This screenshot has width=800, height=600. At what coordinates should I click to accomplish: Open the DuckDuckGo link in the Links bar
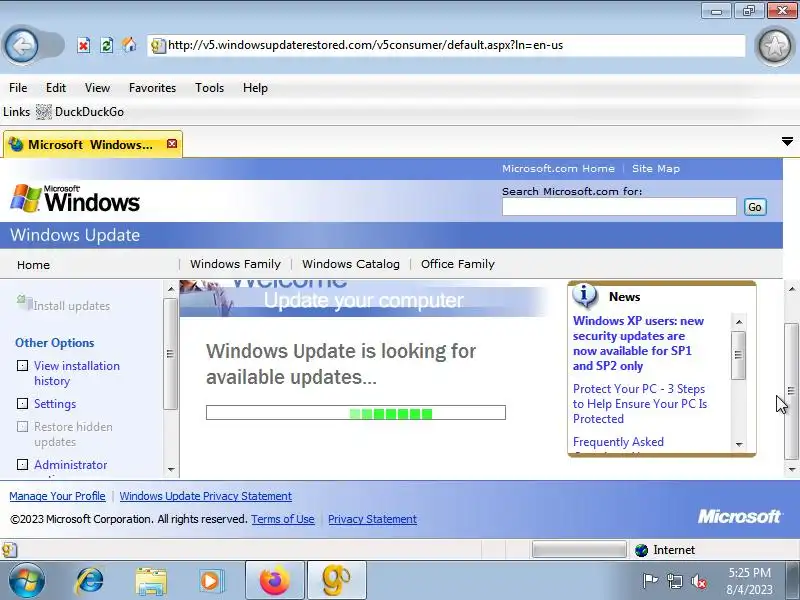(80, 112)
